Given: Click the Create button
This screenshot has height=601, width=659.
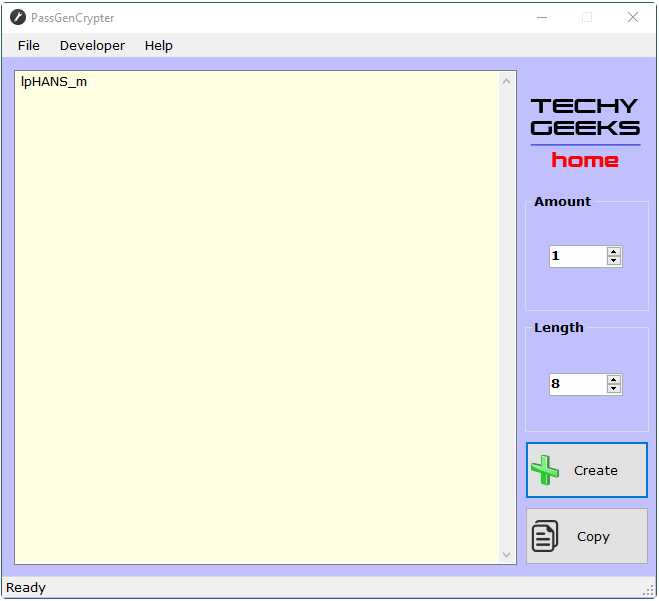Looking at the screenshot, I should (587, 470).
